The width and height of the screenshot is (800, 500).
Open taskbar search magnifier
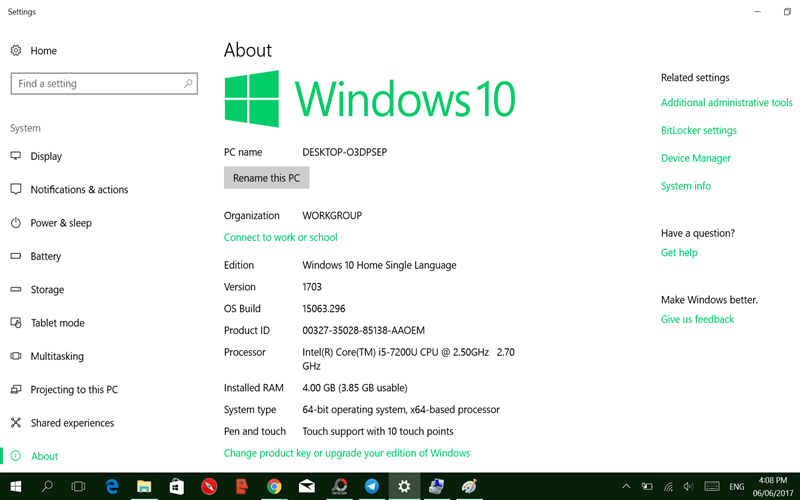click(x=47, y=486)
